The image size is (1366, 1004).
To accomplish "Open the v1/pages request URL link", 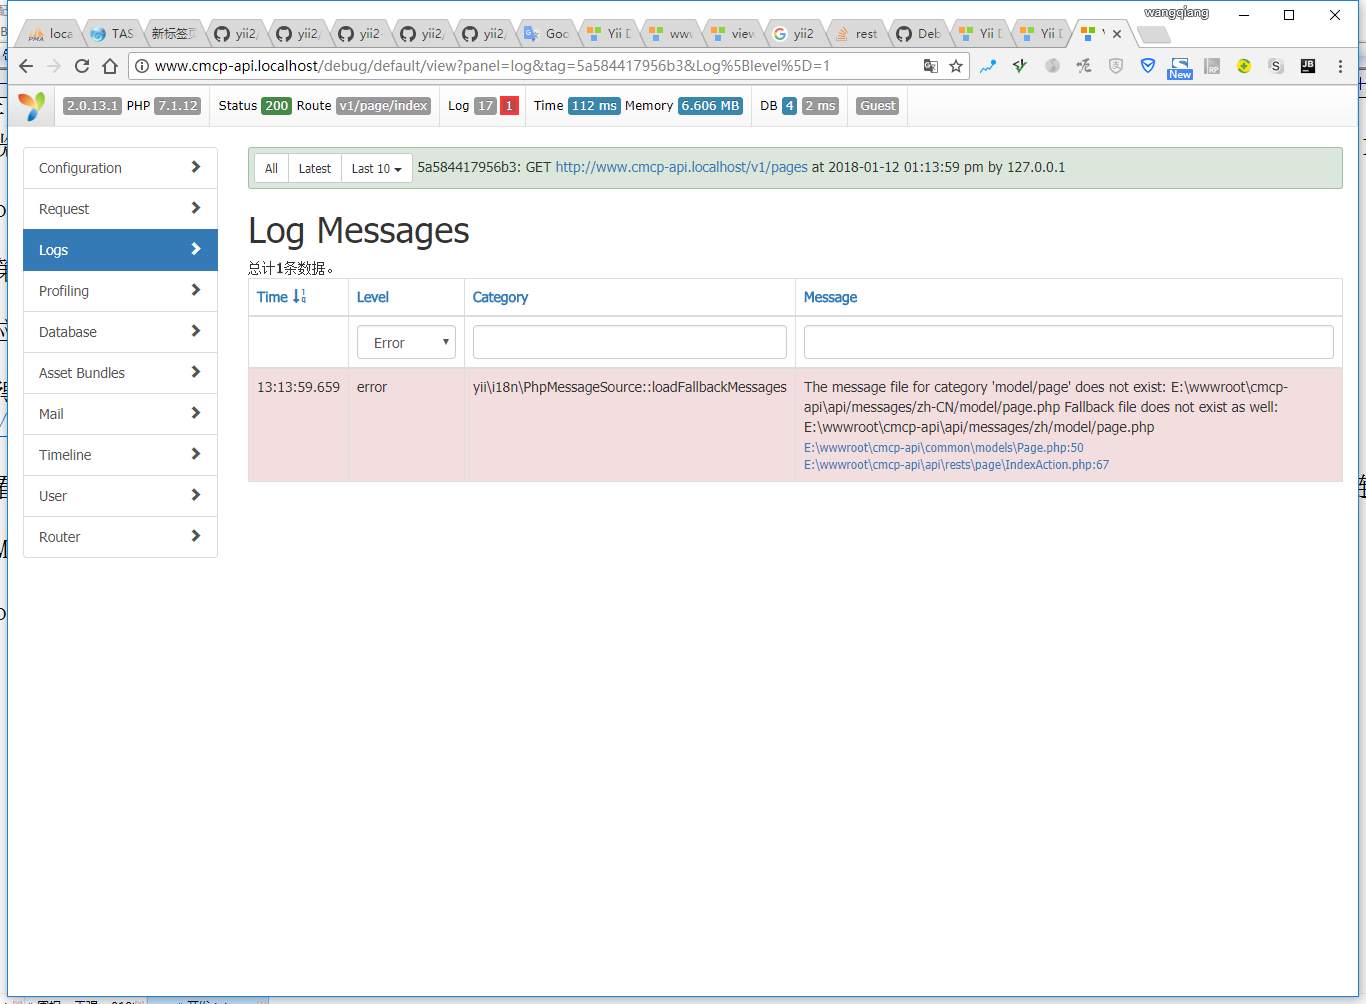I will click(x=681, y=167).
